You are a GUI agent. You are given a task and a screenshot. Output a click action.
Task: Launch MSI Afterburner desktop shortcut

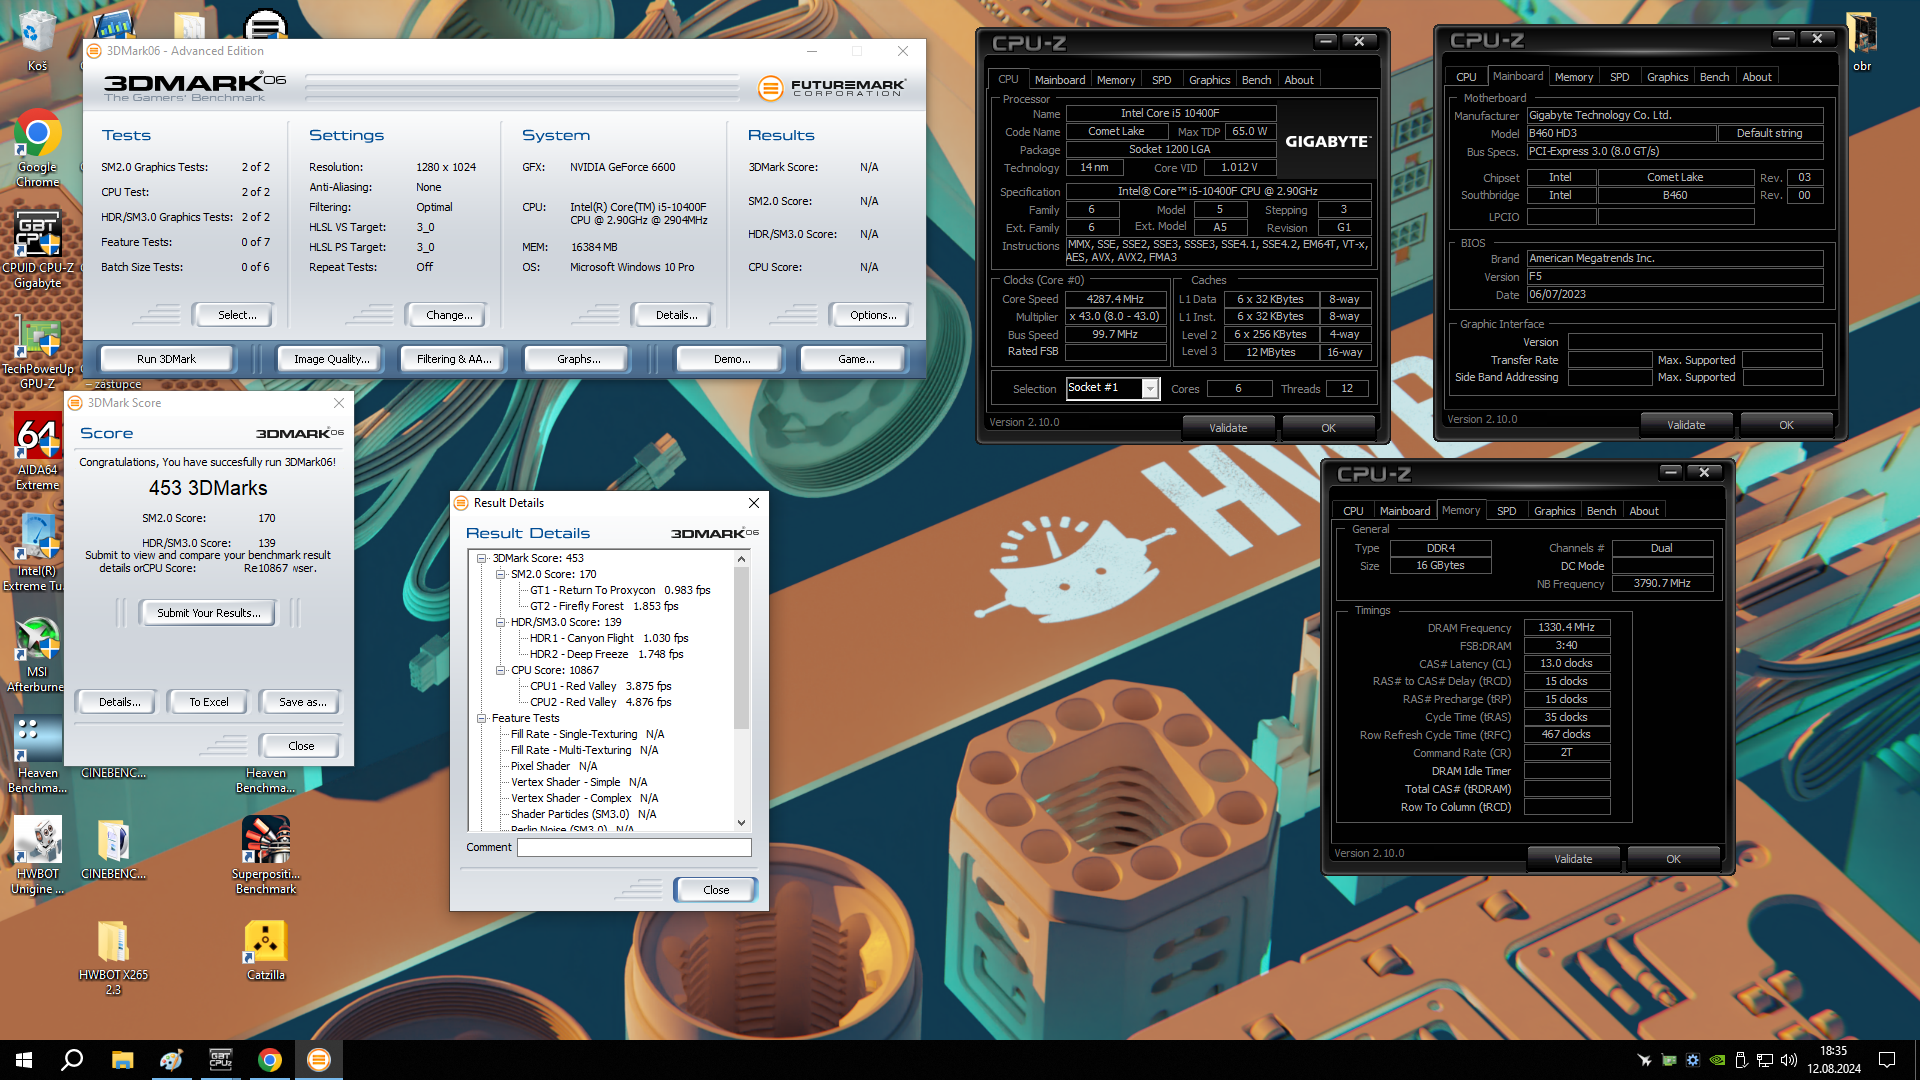[x=37, y=654]
